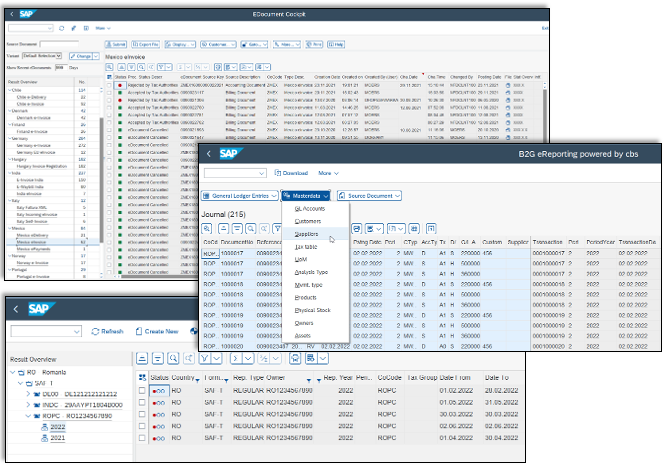Click Refresh in the bottom SAP window
Image resolution: width=667 pixels, height=467 pixels.
click(x=108, y=331)
